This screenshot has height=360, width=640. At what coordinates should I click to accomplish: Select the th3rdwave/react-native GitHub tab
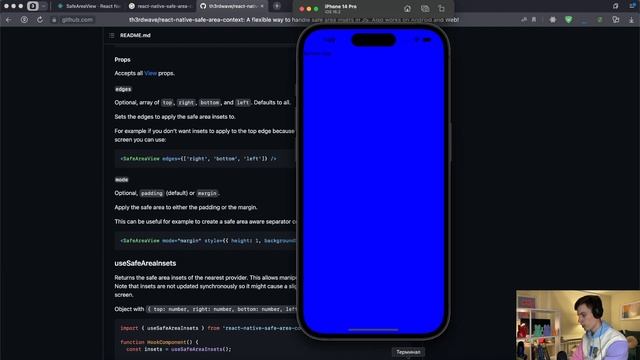click(x=232, y=6)
